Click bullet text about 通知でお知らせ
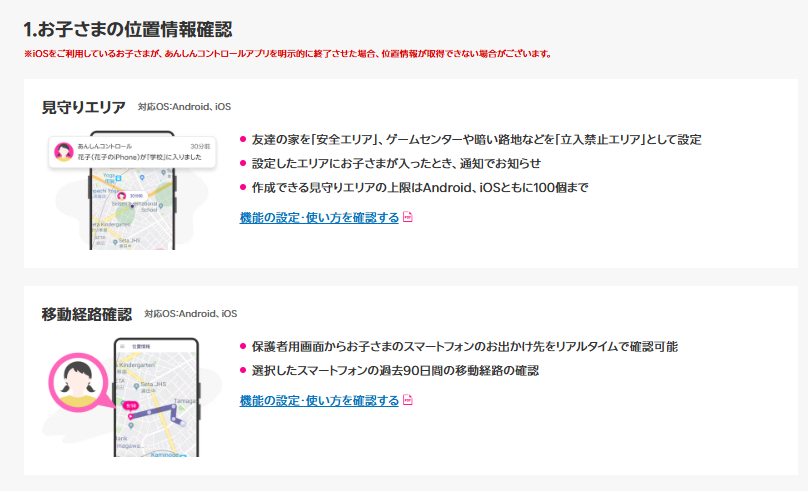 (x=396, y=164)
